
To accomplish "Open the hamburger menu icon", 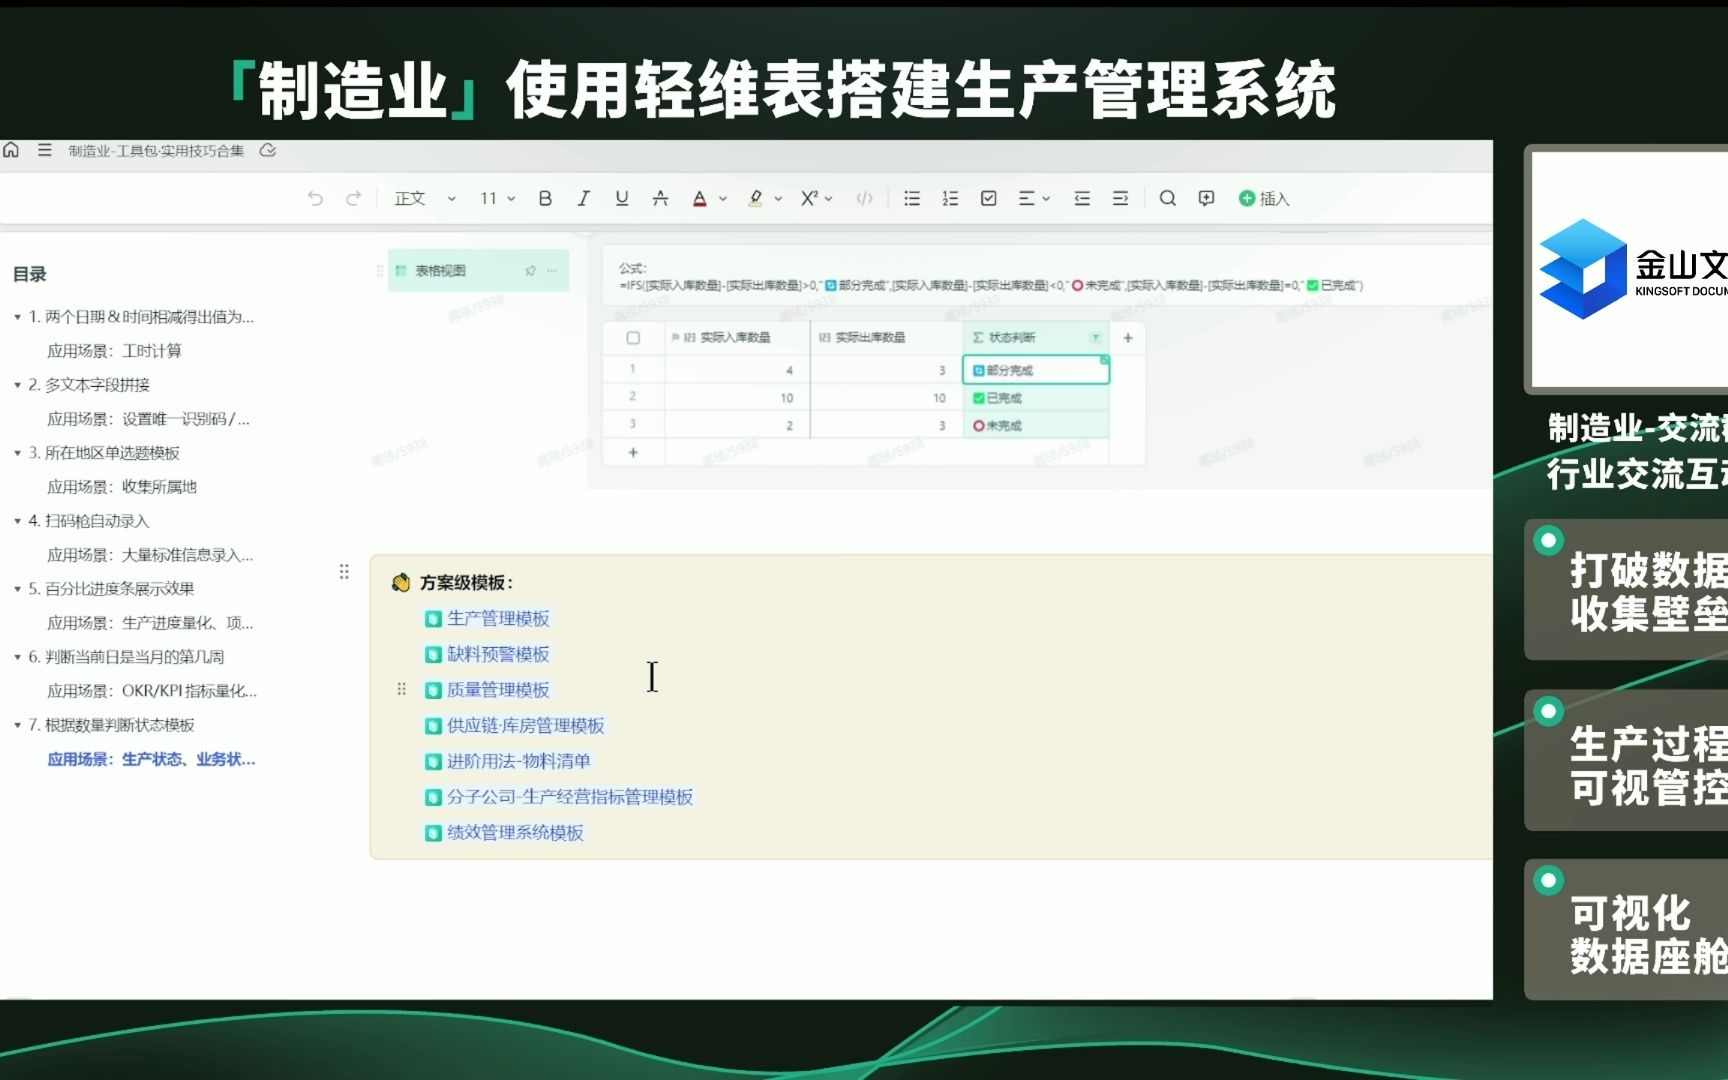I will click(x=44, y=150).
